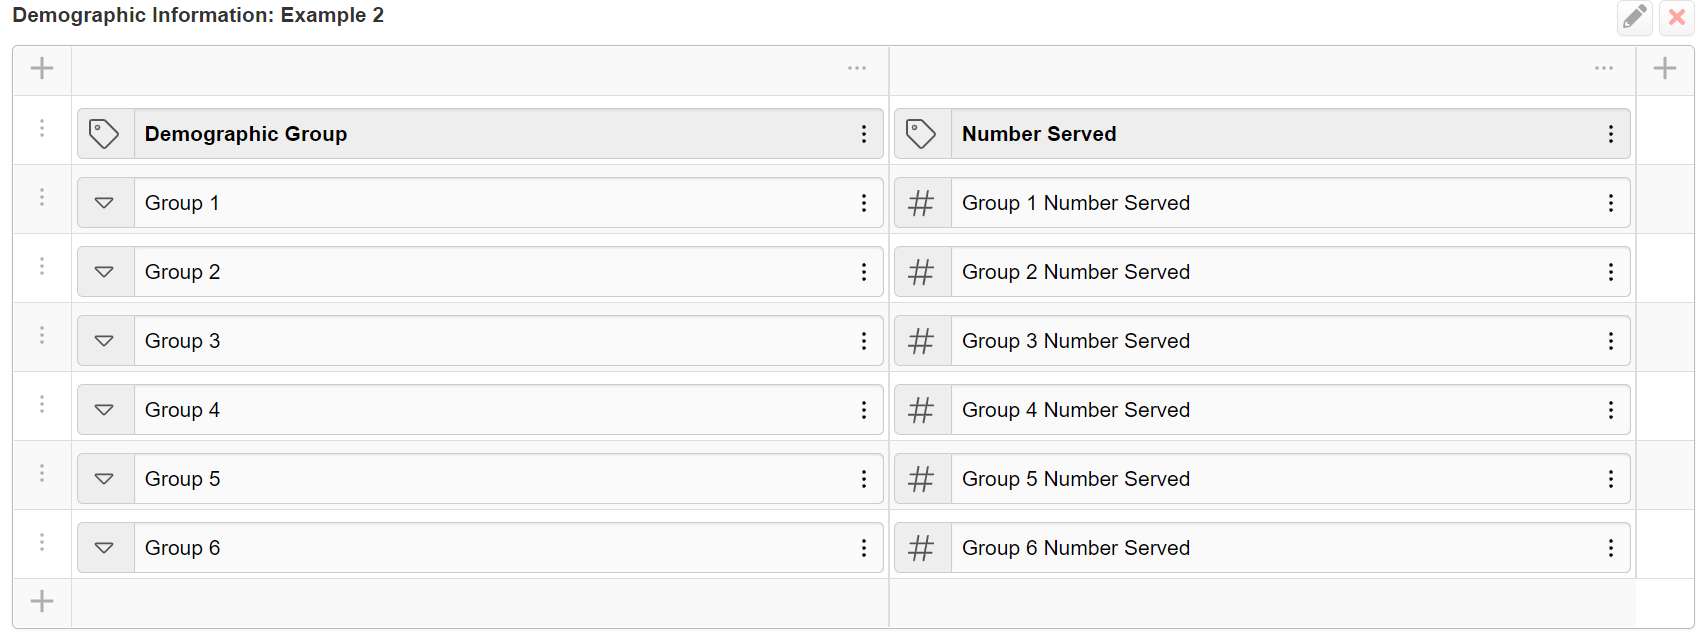Viewport: 1701px width, 633px height.
Task: Click the row handle of the Group 5 row
Action: pyautogui.click(x=42, y=473)
